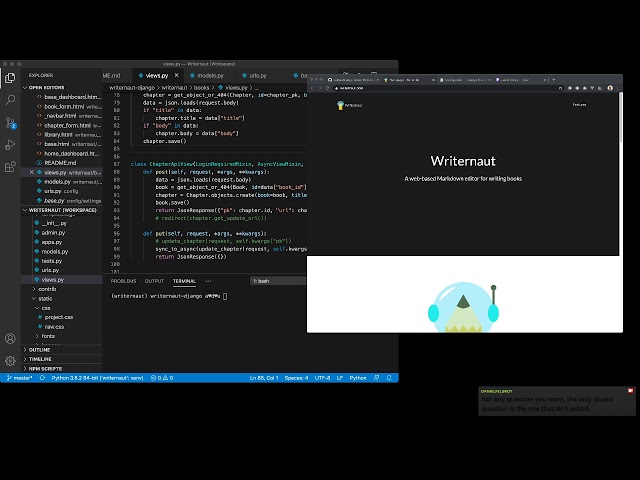
Task: Open the Output panel tab
Action: tap(154, 281)
